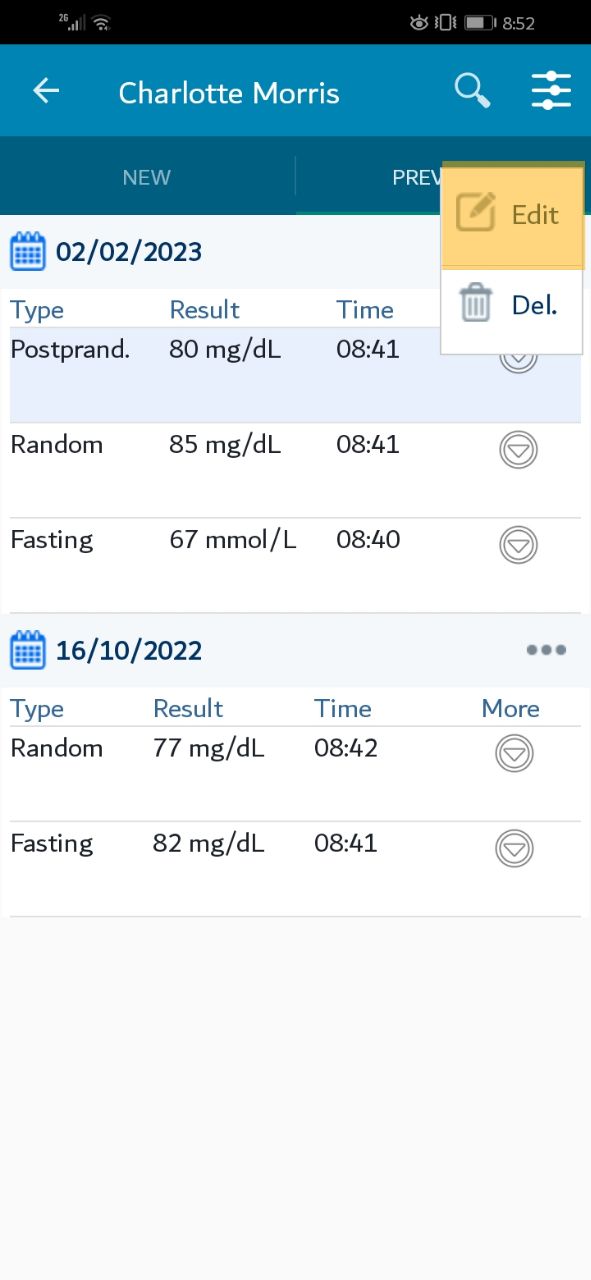Expand the Fasting 67 mmol/L row
Screen dimensions: 591x1280
tap(518, 545)
